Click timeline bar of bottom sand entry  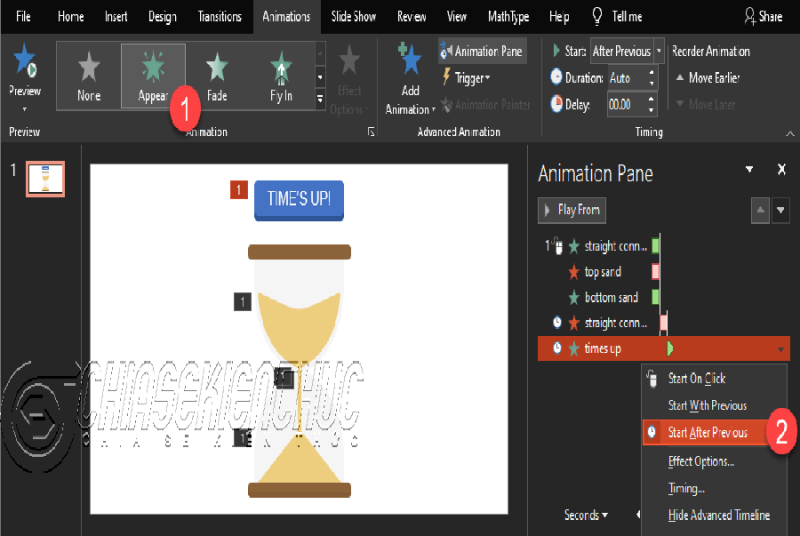coord(656,297)
